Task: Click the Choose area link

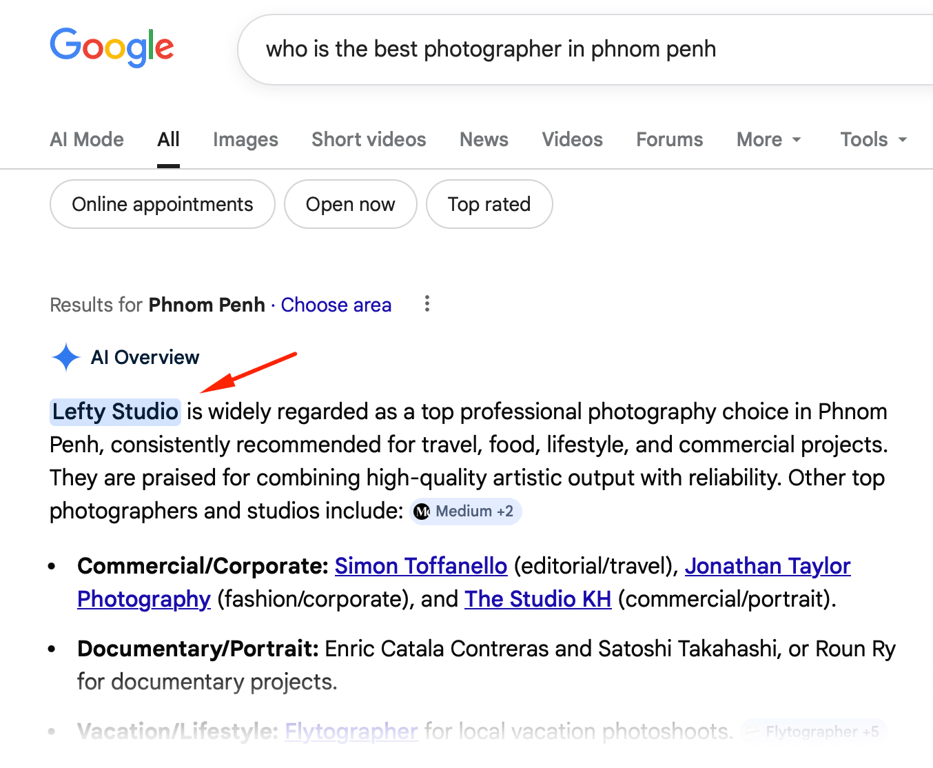Action: [x=336, y=305]
